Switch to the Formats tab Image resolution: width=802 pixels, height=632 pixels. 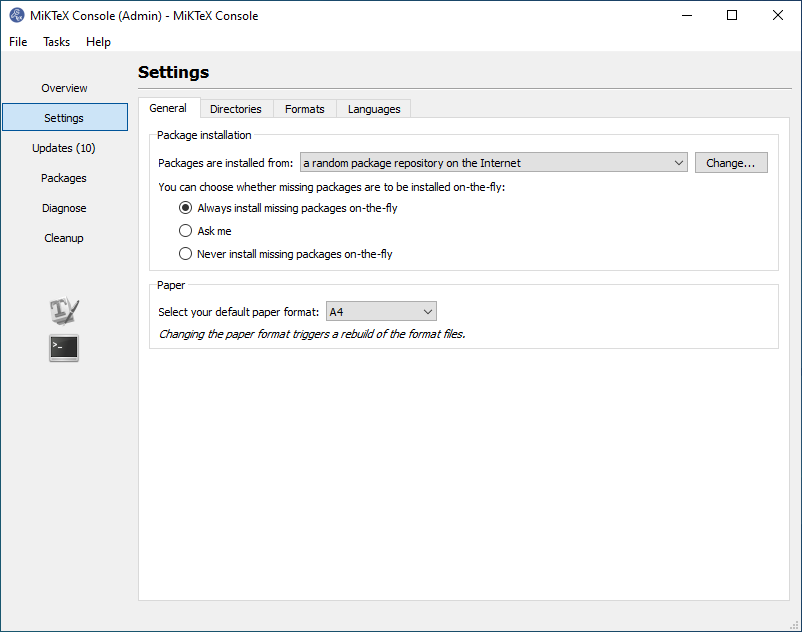tap(304, 109)
